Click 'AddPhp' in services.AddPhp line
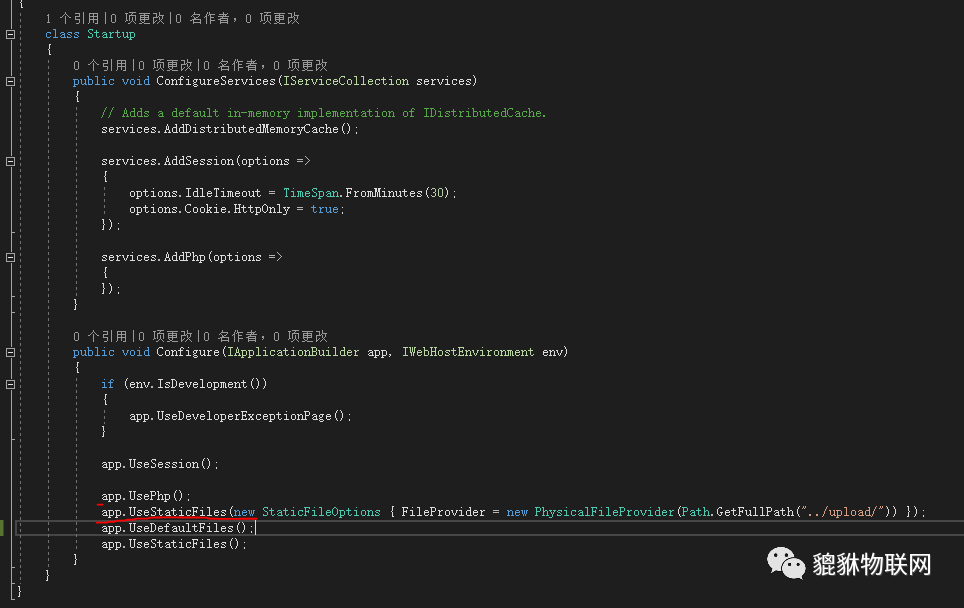 point(184,257)
